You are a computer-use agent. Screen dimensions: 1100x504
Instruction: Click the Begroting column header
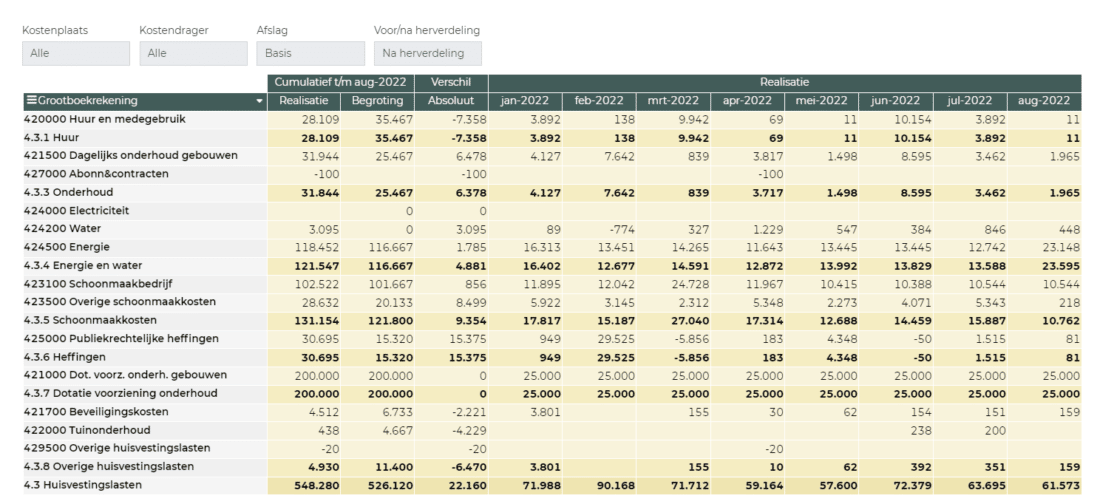(377, 101)
